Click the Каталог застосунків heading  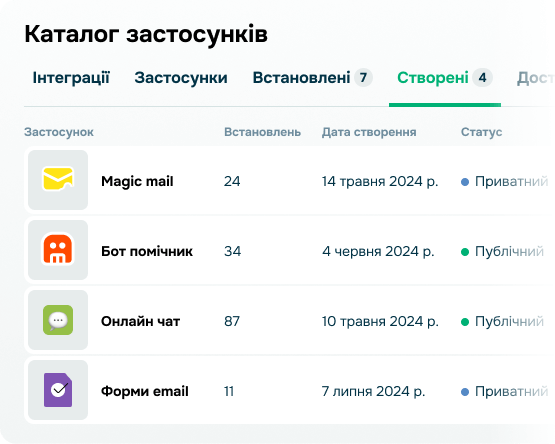coord(146,34)
